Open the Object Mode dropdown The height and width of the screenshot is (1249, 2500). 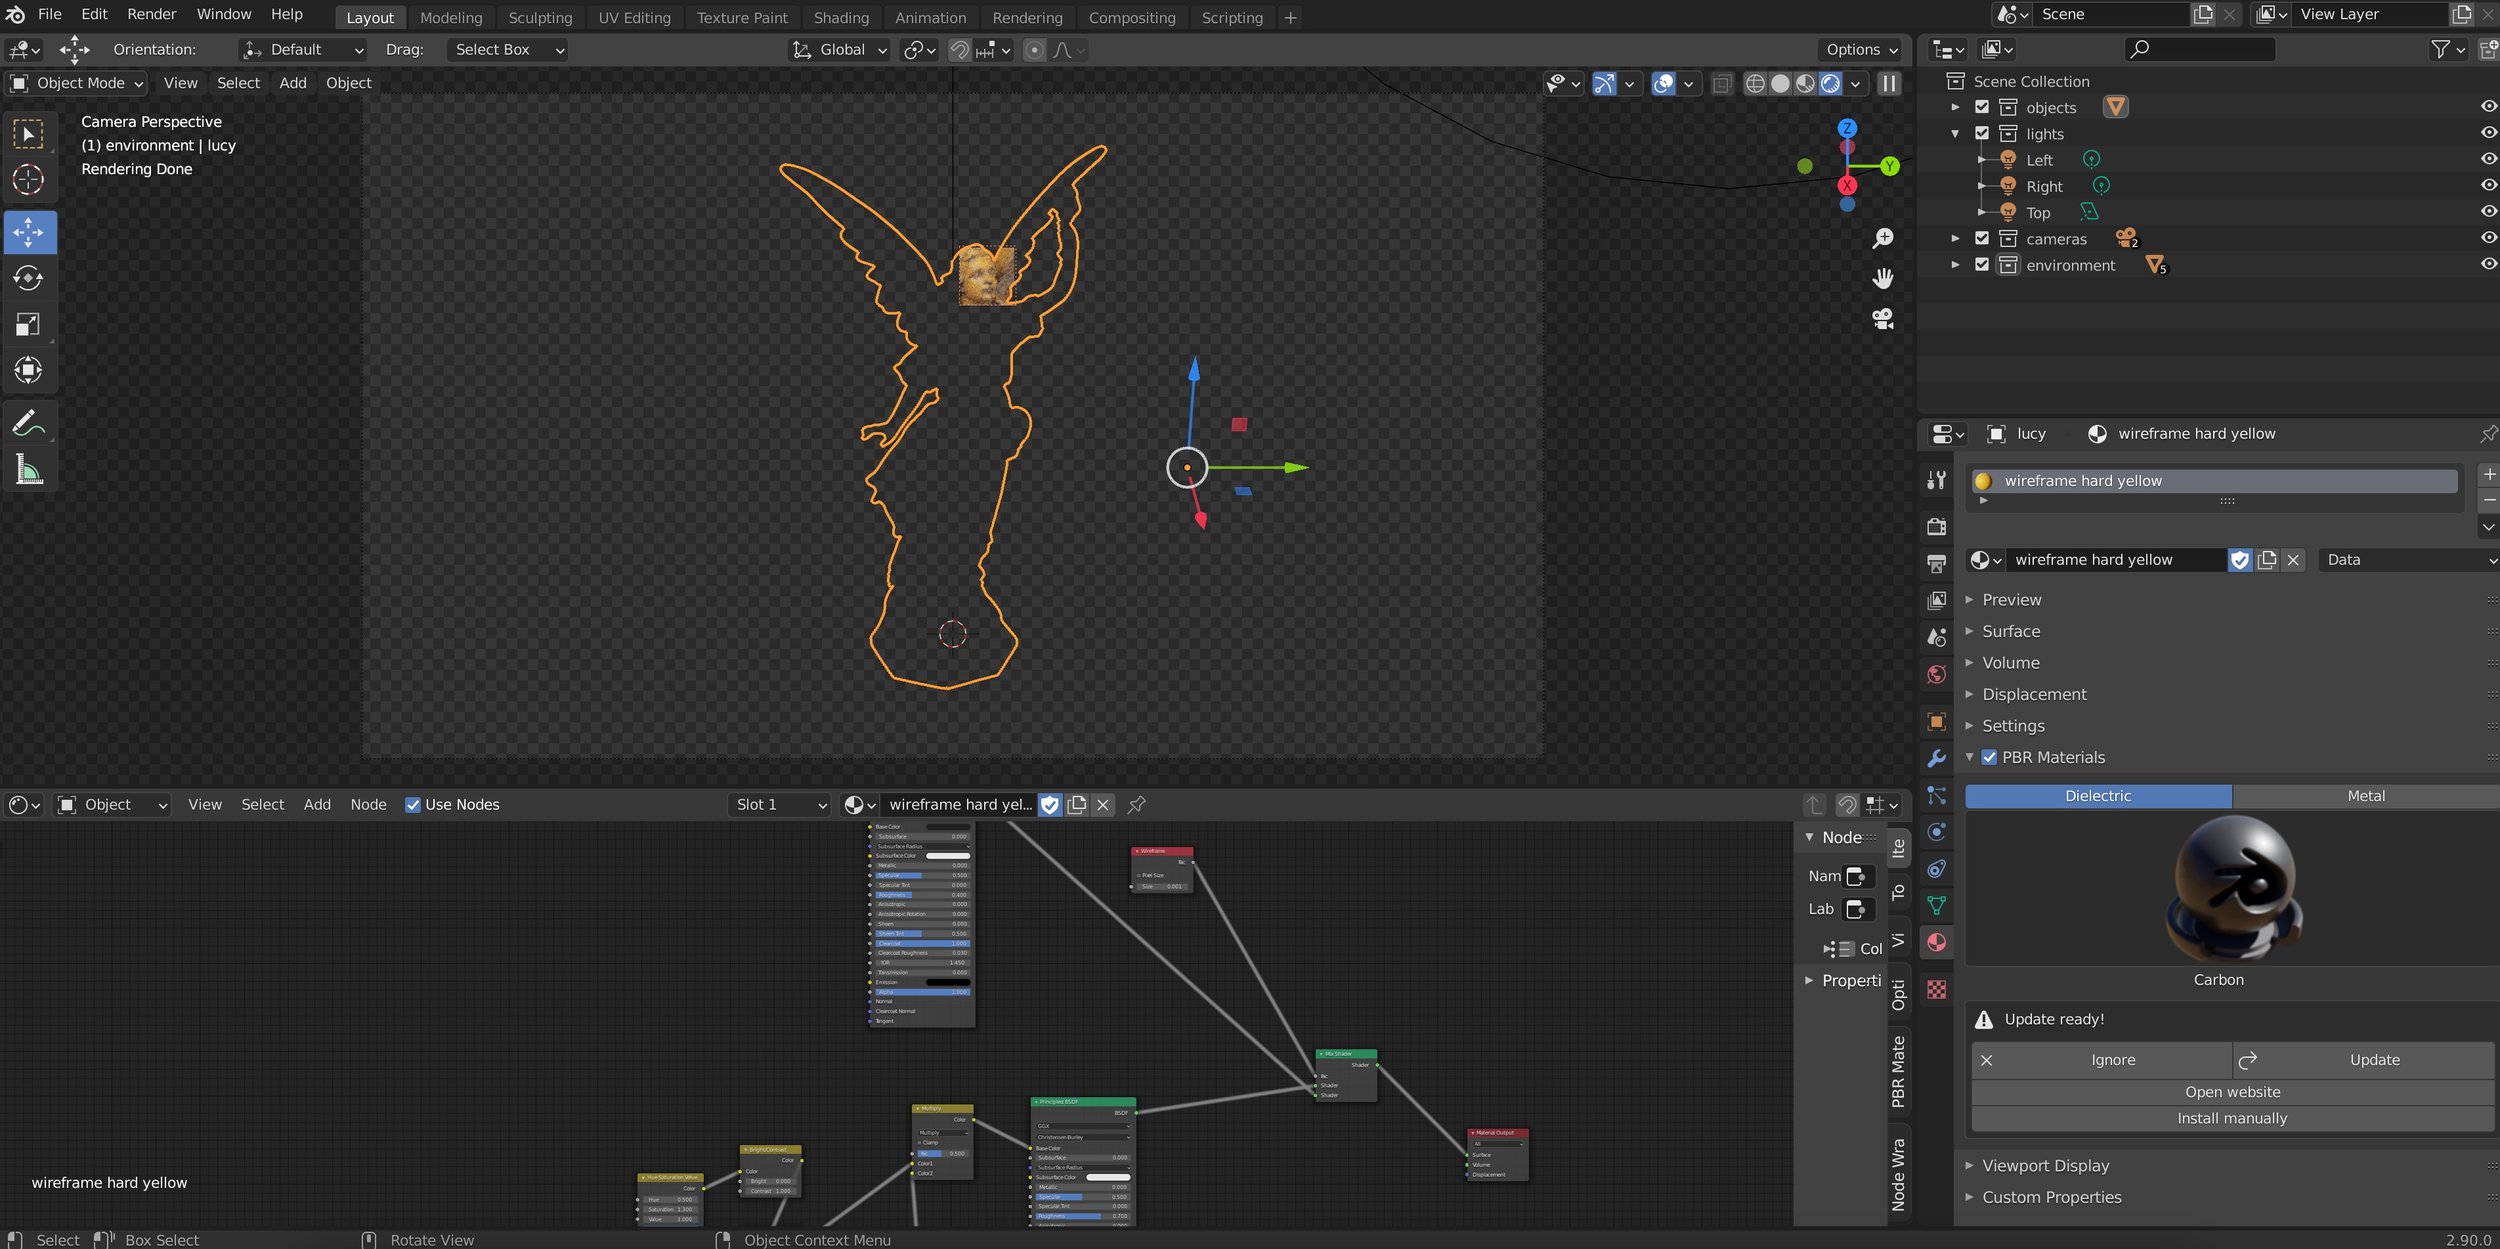click(x=76, y=83)
